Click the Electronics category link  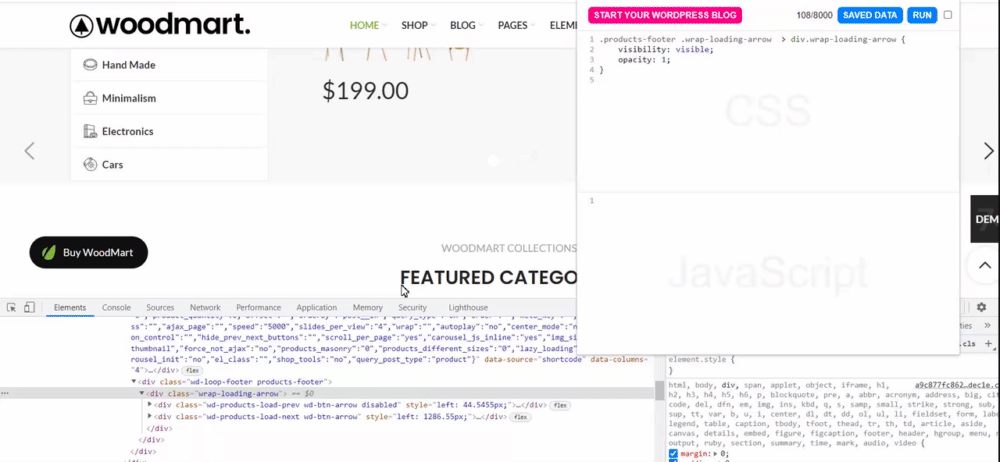click(128, 131)
